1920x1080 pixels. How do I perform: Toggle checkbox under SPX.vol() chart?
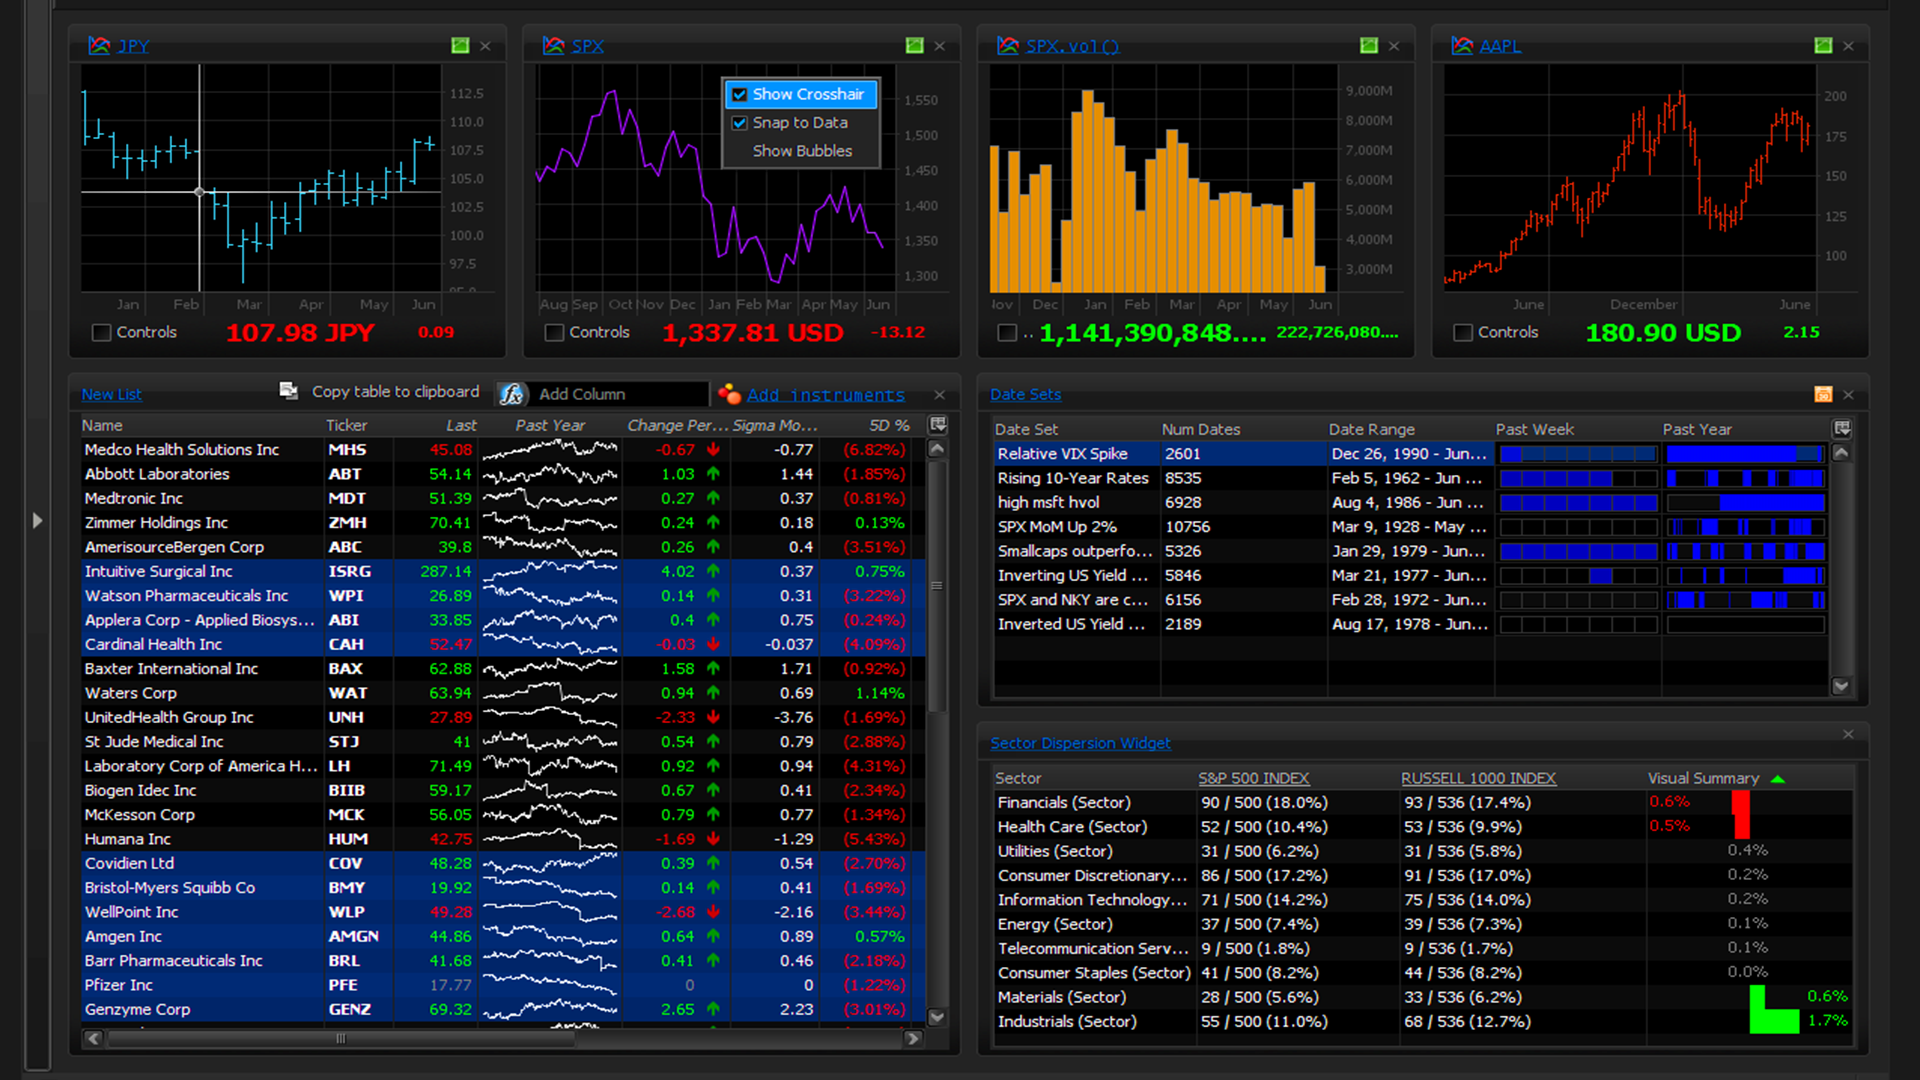1007,333
